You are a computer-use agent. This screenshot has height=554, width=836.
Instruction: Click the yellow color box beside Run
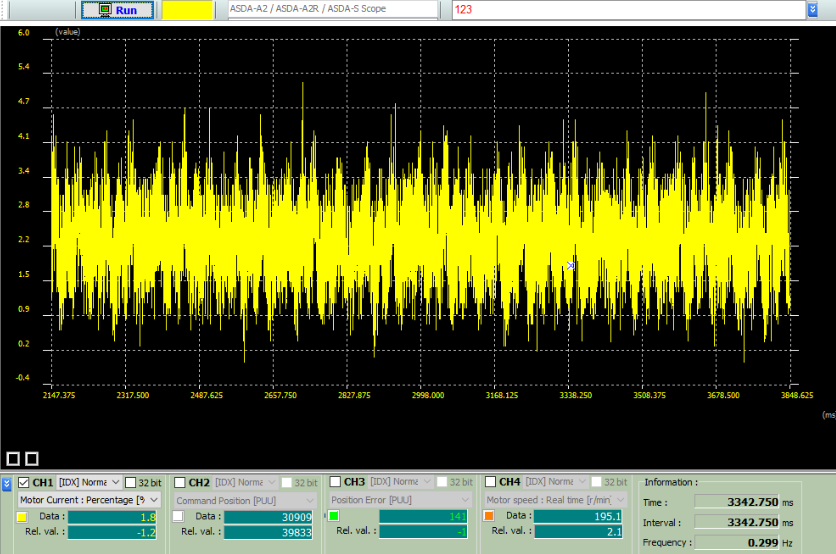pyautogui.click(x=187, y=10)
